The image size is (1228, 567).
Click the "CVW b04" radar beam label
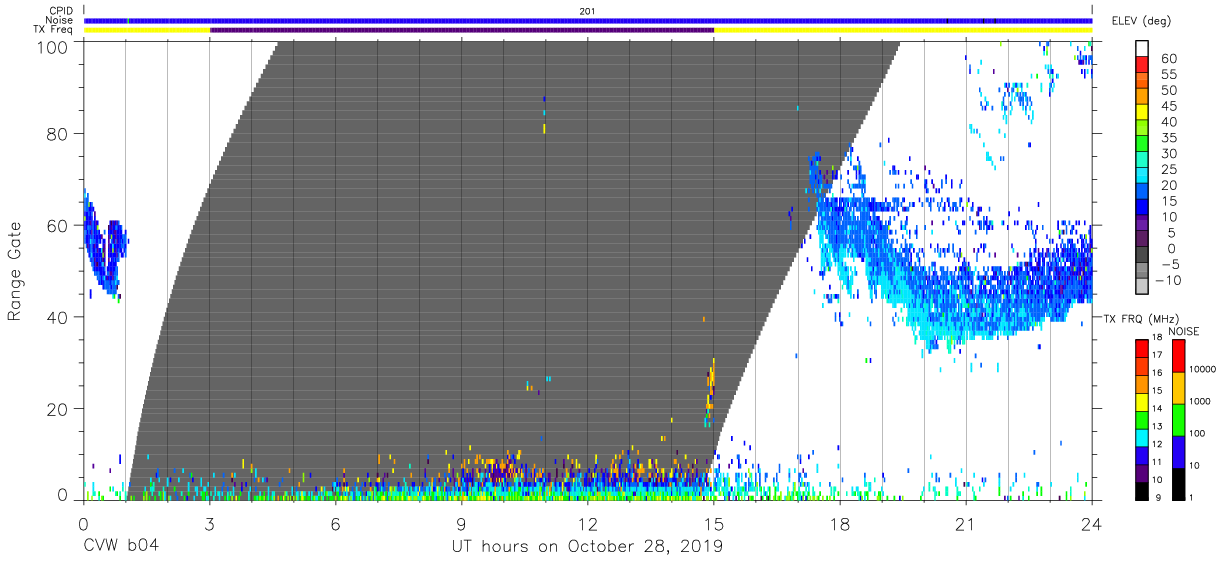pos(122,547)
